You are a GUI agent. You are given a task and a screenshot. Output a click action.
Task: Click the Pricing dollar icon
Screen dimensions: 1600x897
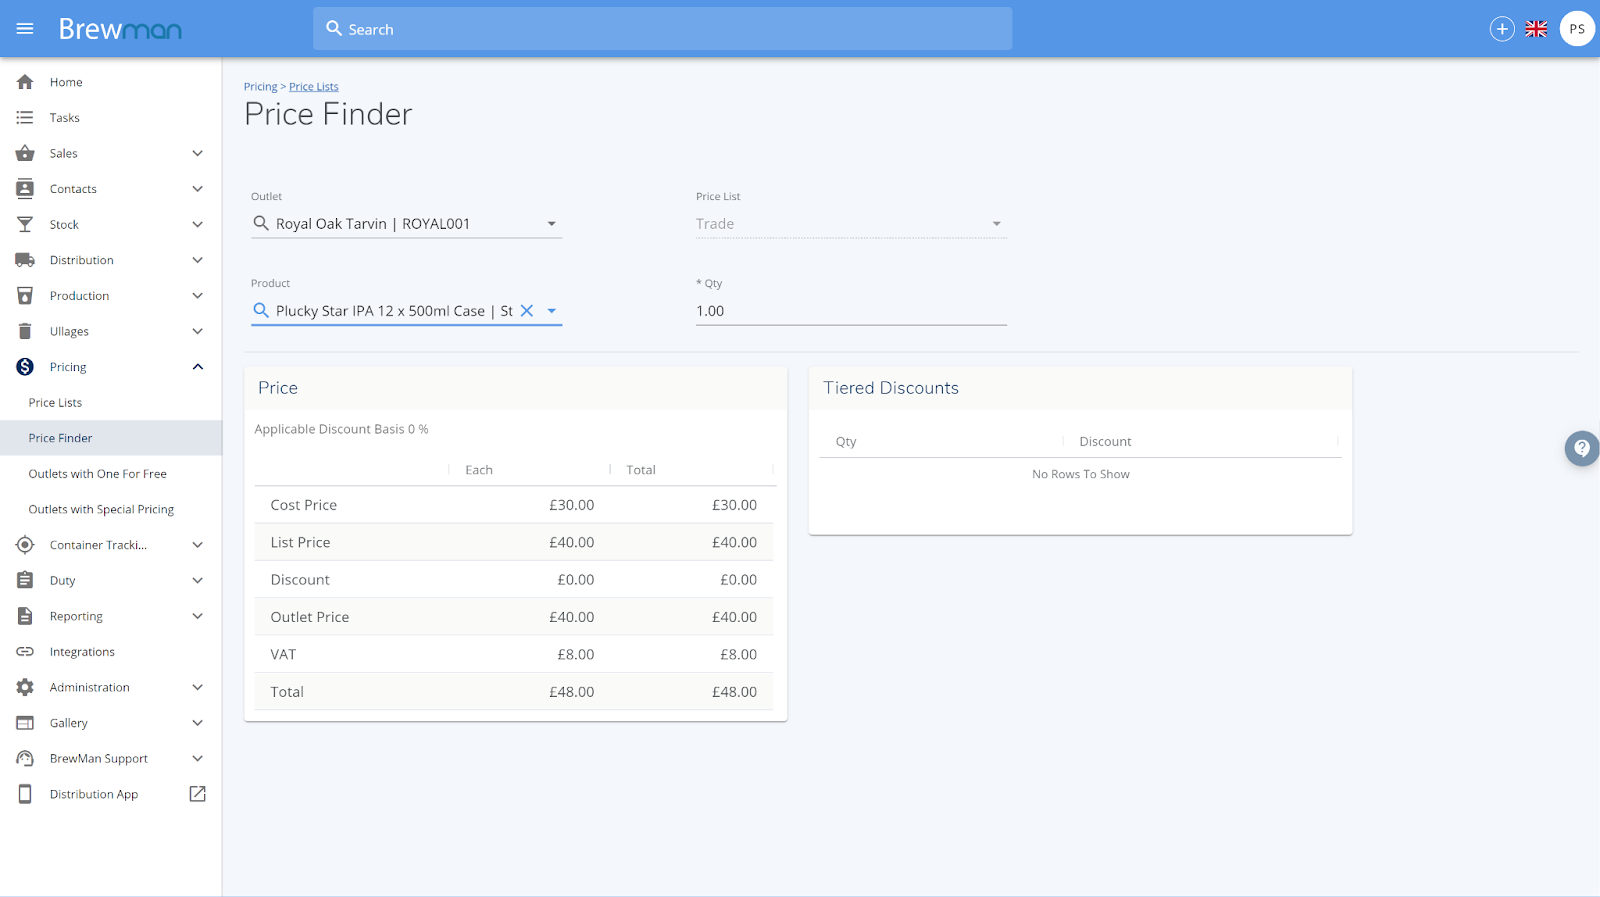[x=25, y=367]
